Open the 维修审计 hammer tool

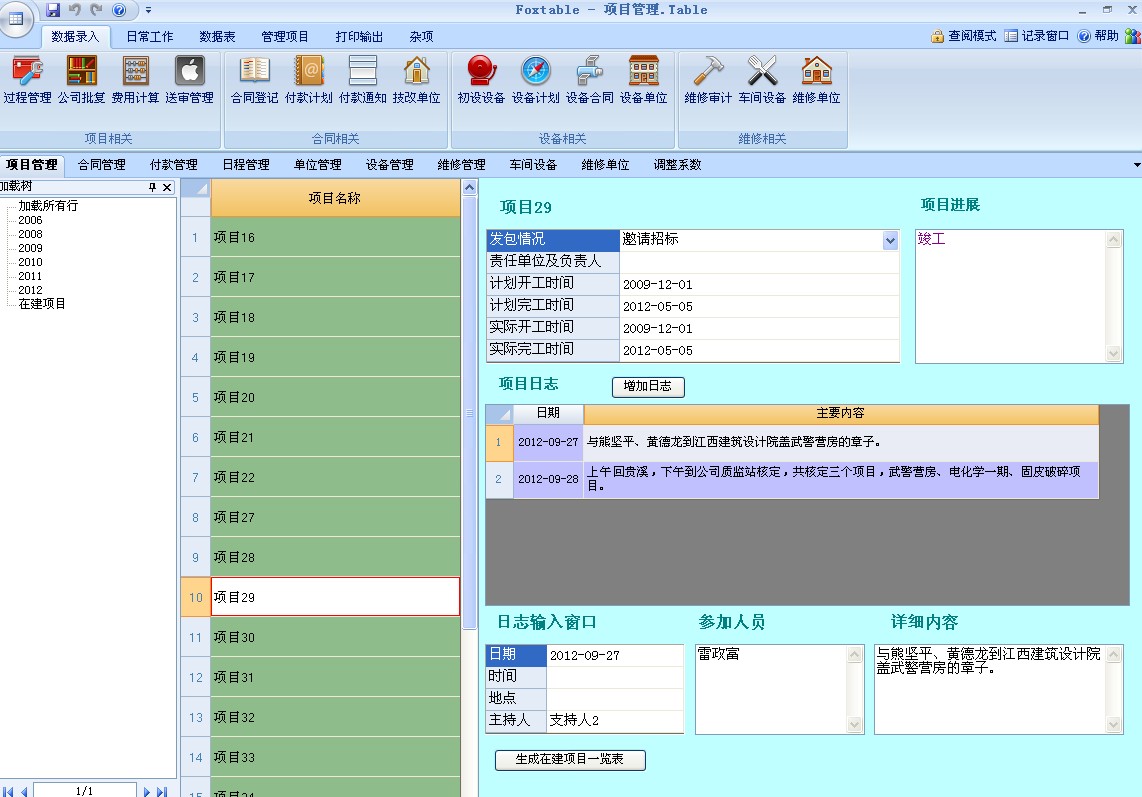coord(708,80)
